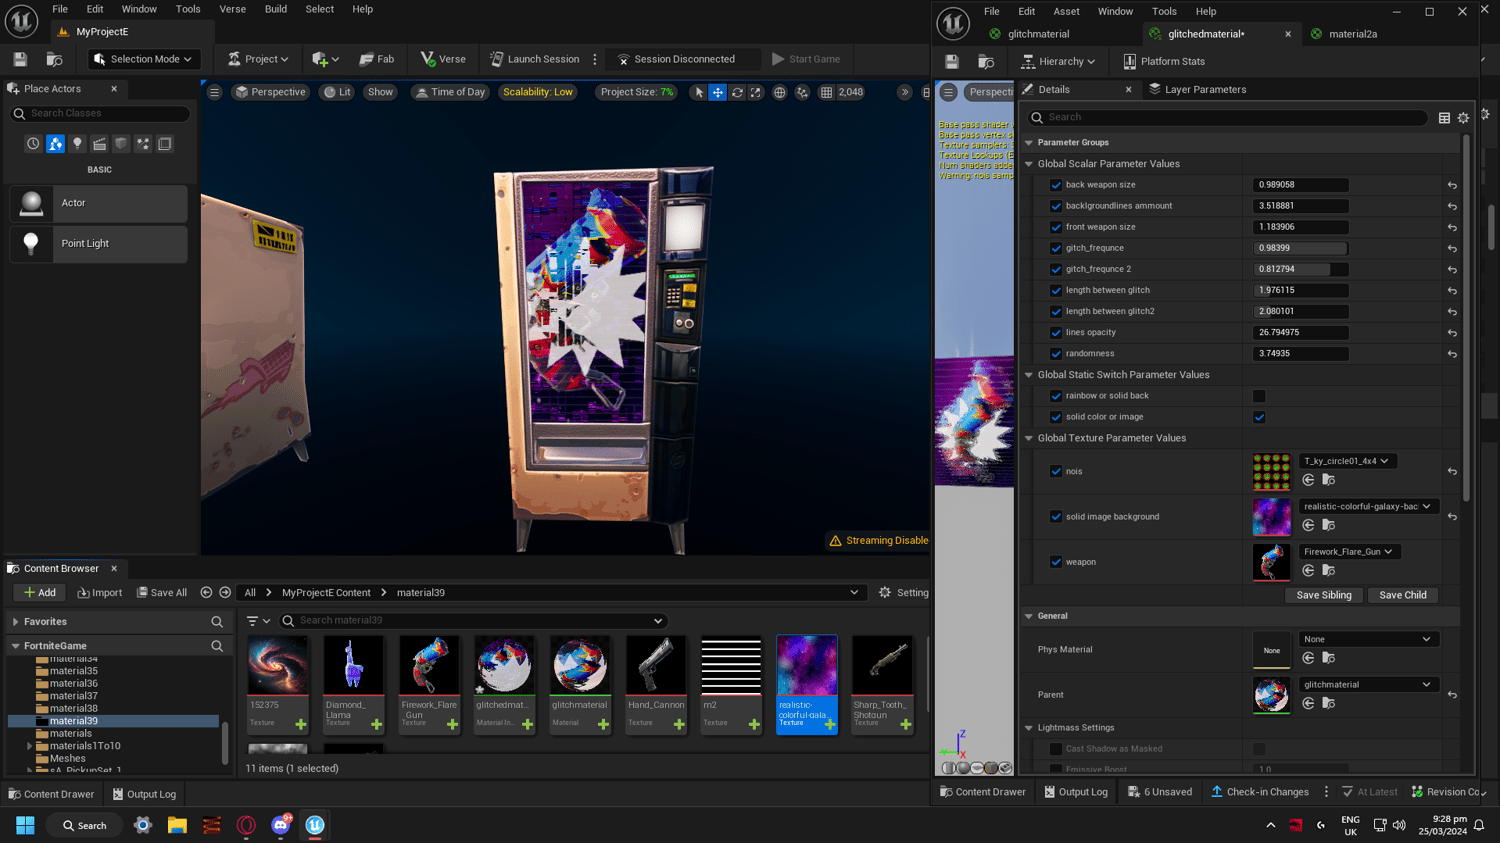Reset 'back weapon size' to default arrow
The height and width of the screenshot is (843, 1500).
click(1452, 185)
